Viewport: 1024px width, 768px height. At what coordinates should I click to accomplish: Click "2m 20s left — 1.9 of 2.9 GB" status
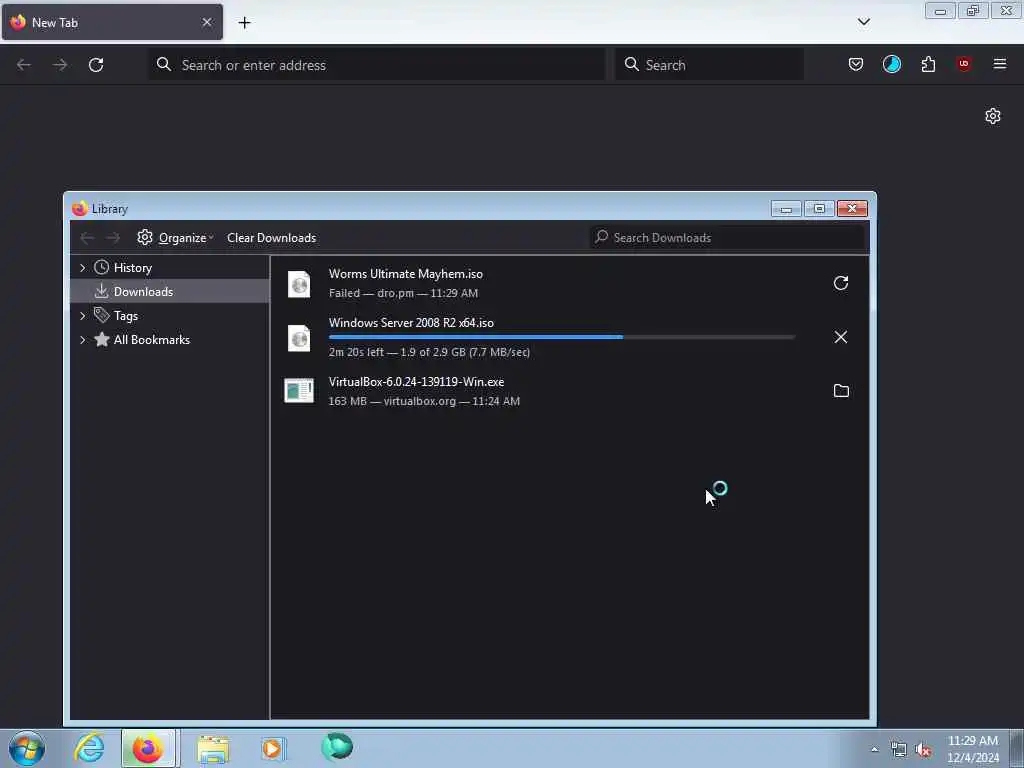pyautogui.click(x=429, y=352)
